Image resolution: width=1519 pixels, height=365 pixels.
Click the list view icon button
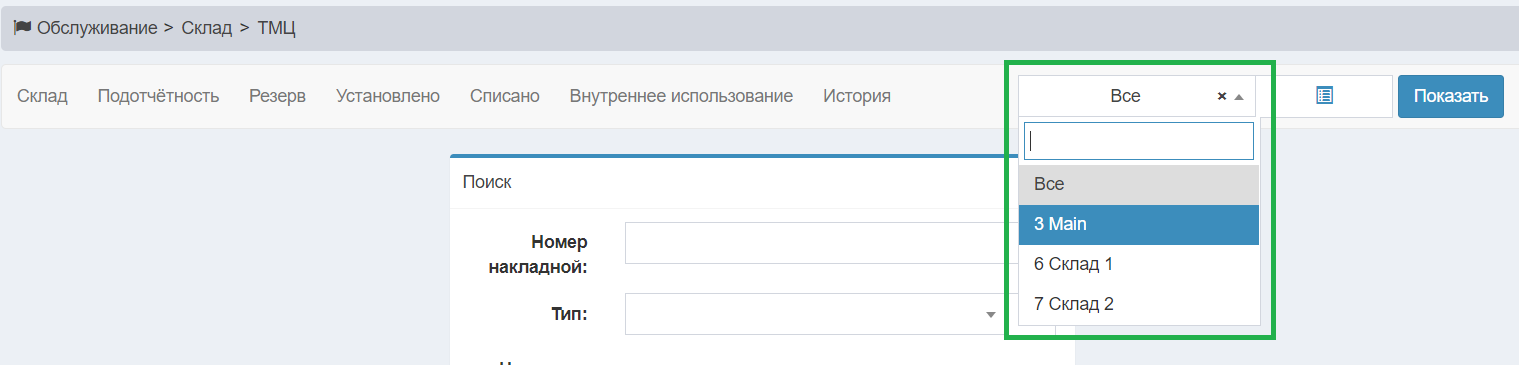(x=1325, y=96)
